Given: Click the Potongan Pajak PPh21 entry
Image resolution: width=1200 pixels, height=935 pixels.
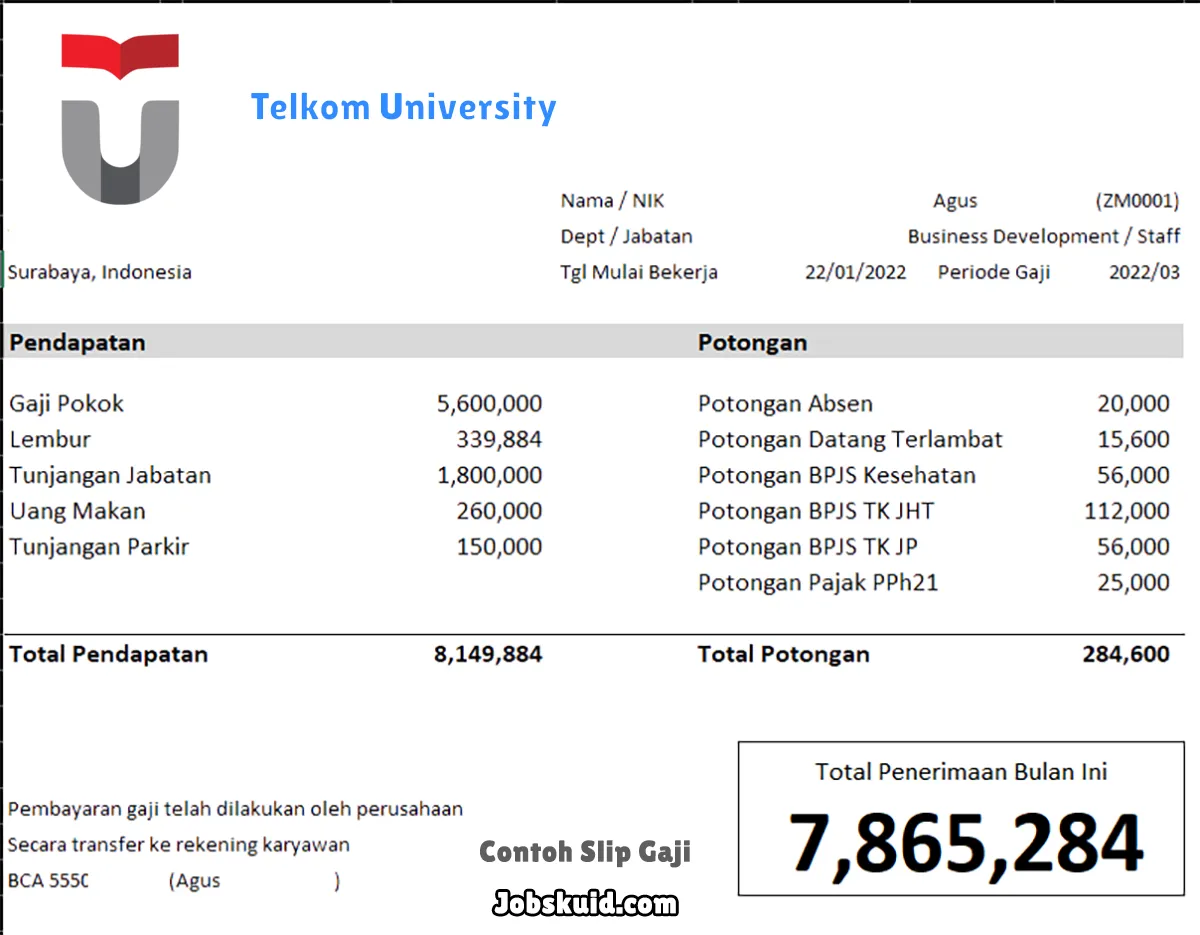Looking at the screenshot, I should coord(817,582).
